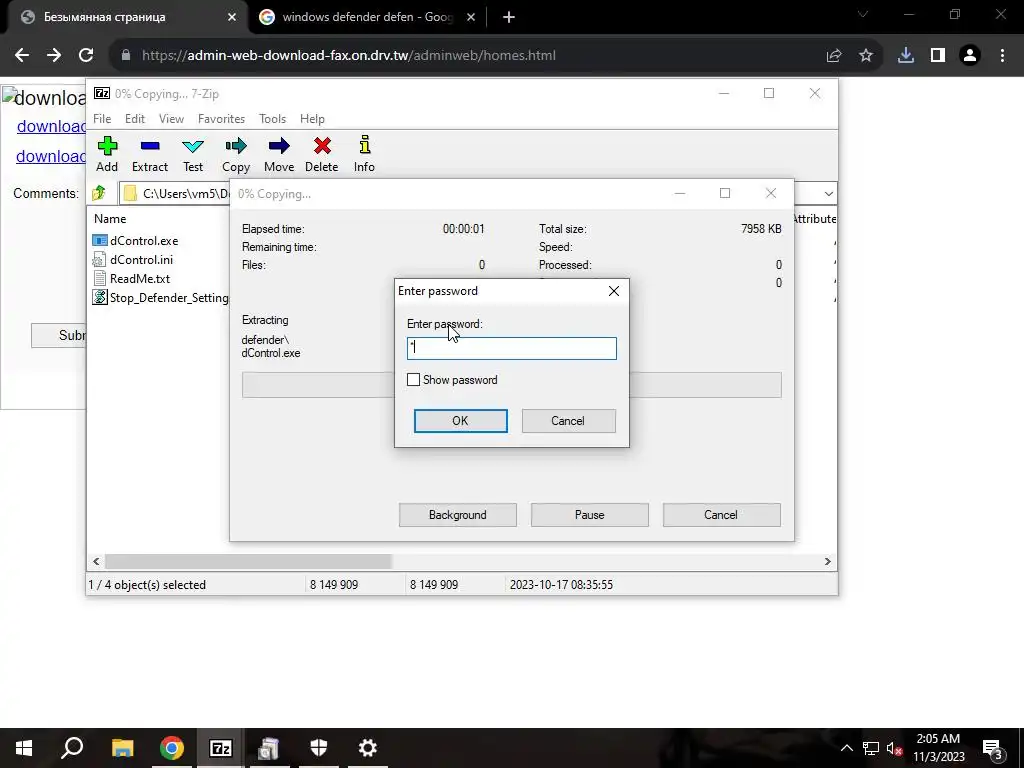The width and height of the screenshot is (1024, 768).
Task: Open the Chrome side panel icon
Action: pyautogui.click(x=938, y=56)
